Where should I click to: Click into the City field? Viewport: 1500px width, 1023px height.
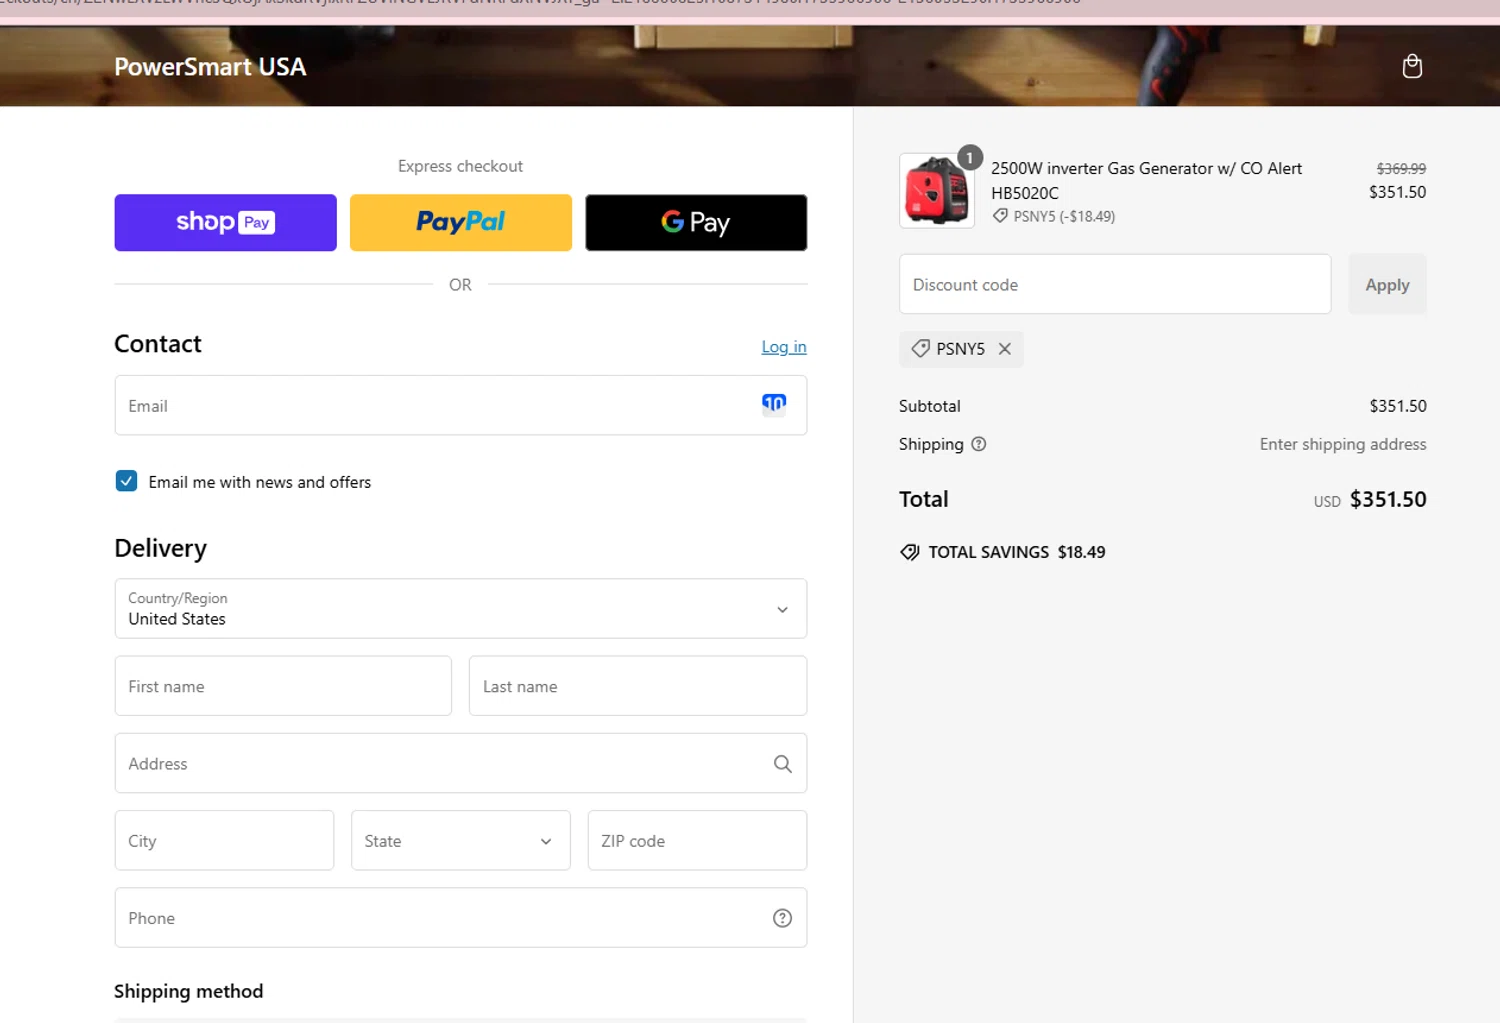tap(224, 841)
